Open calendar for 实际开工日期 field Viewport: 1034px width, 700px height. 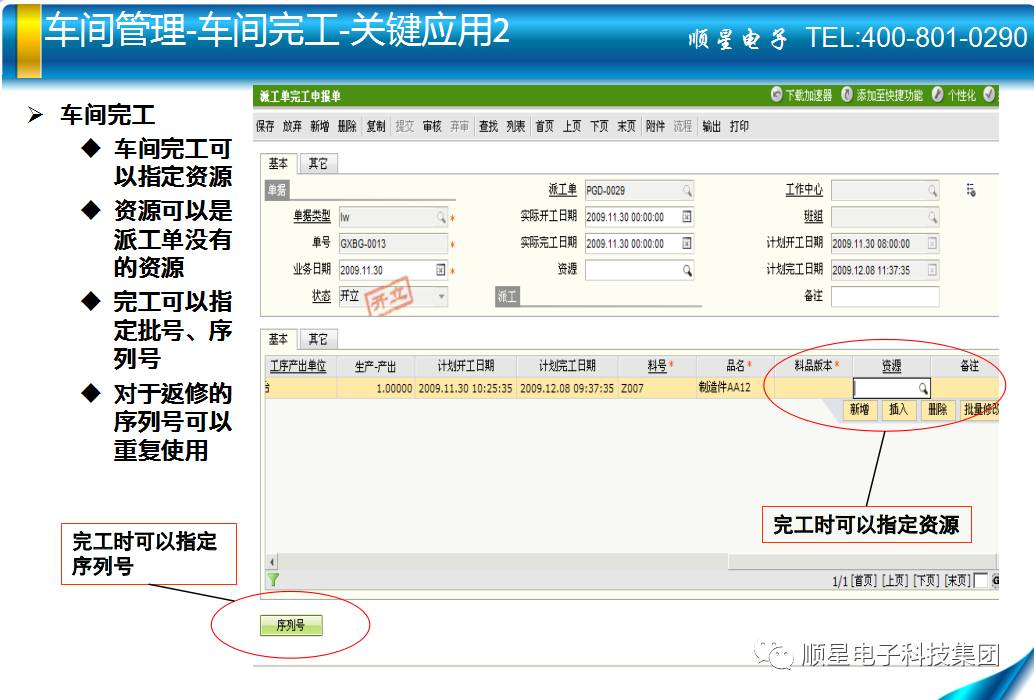pos(687,217)
